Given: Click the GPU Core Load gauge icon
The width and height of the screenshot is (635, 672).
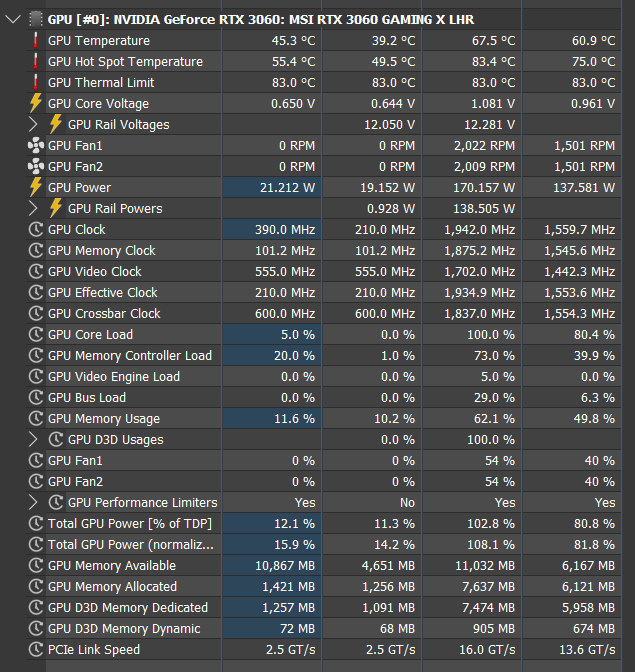Looking at the screenshot, I should (36, 334).
